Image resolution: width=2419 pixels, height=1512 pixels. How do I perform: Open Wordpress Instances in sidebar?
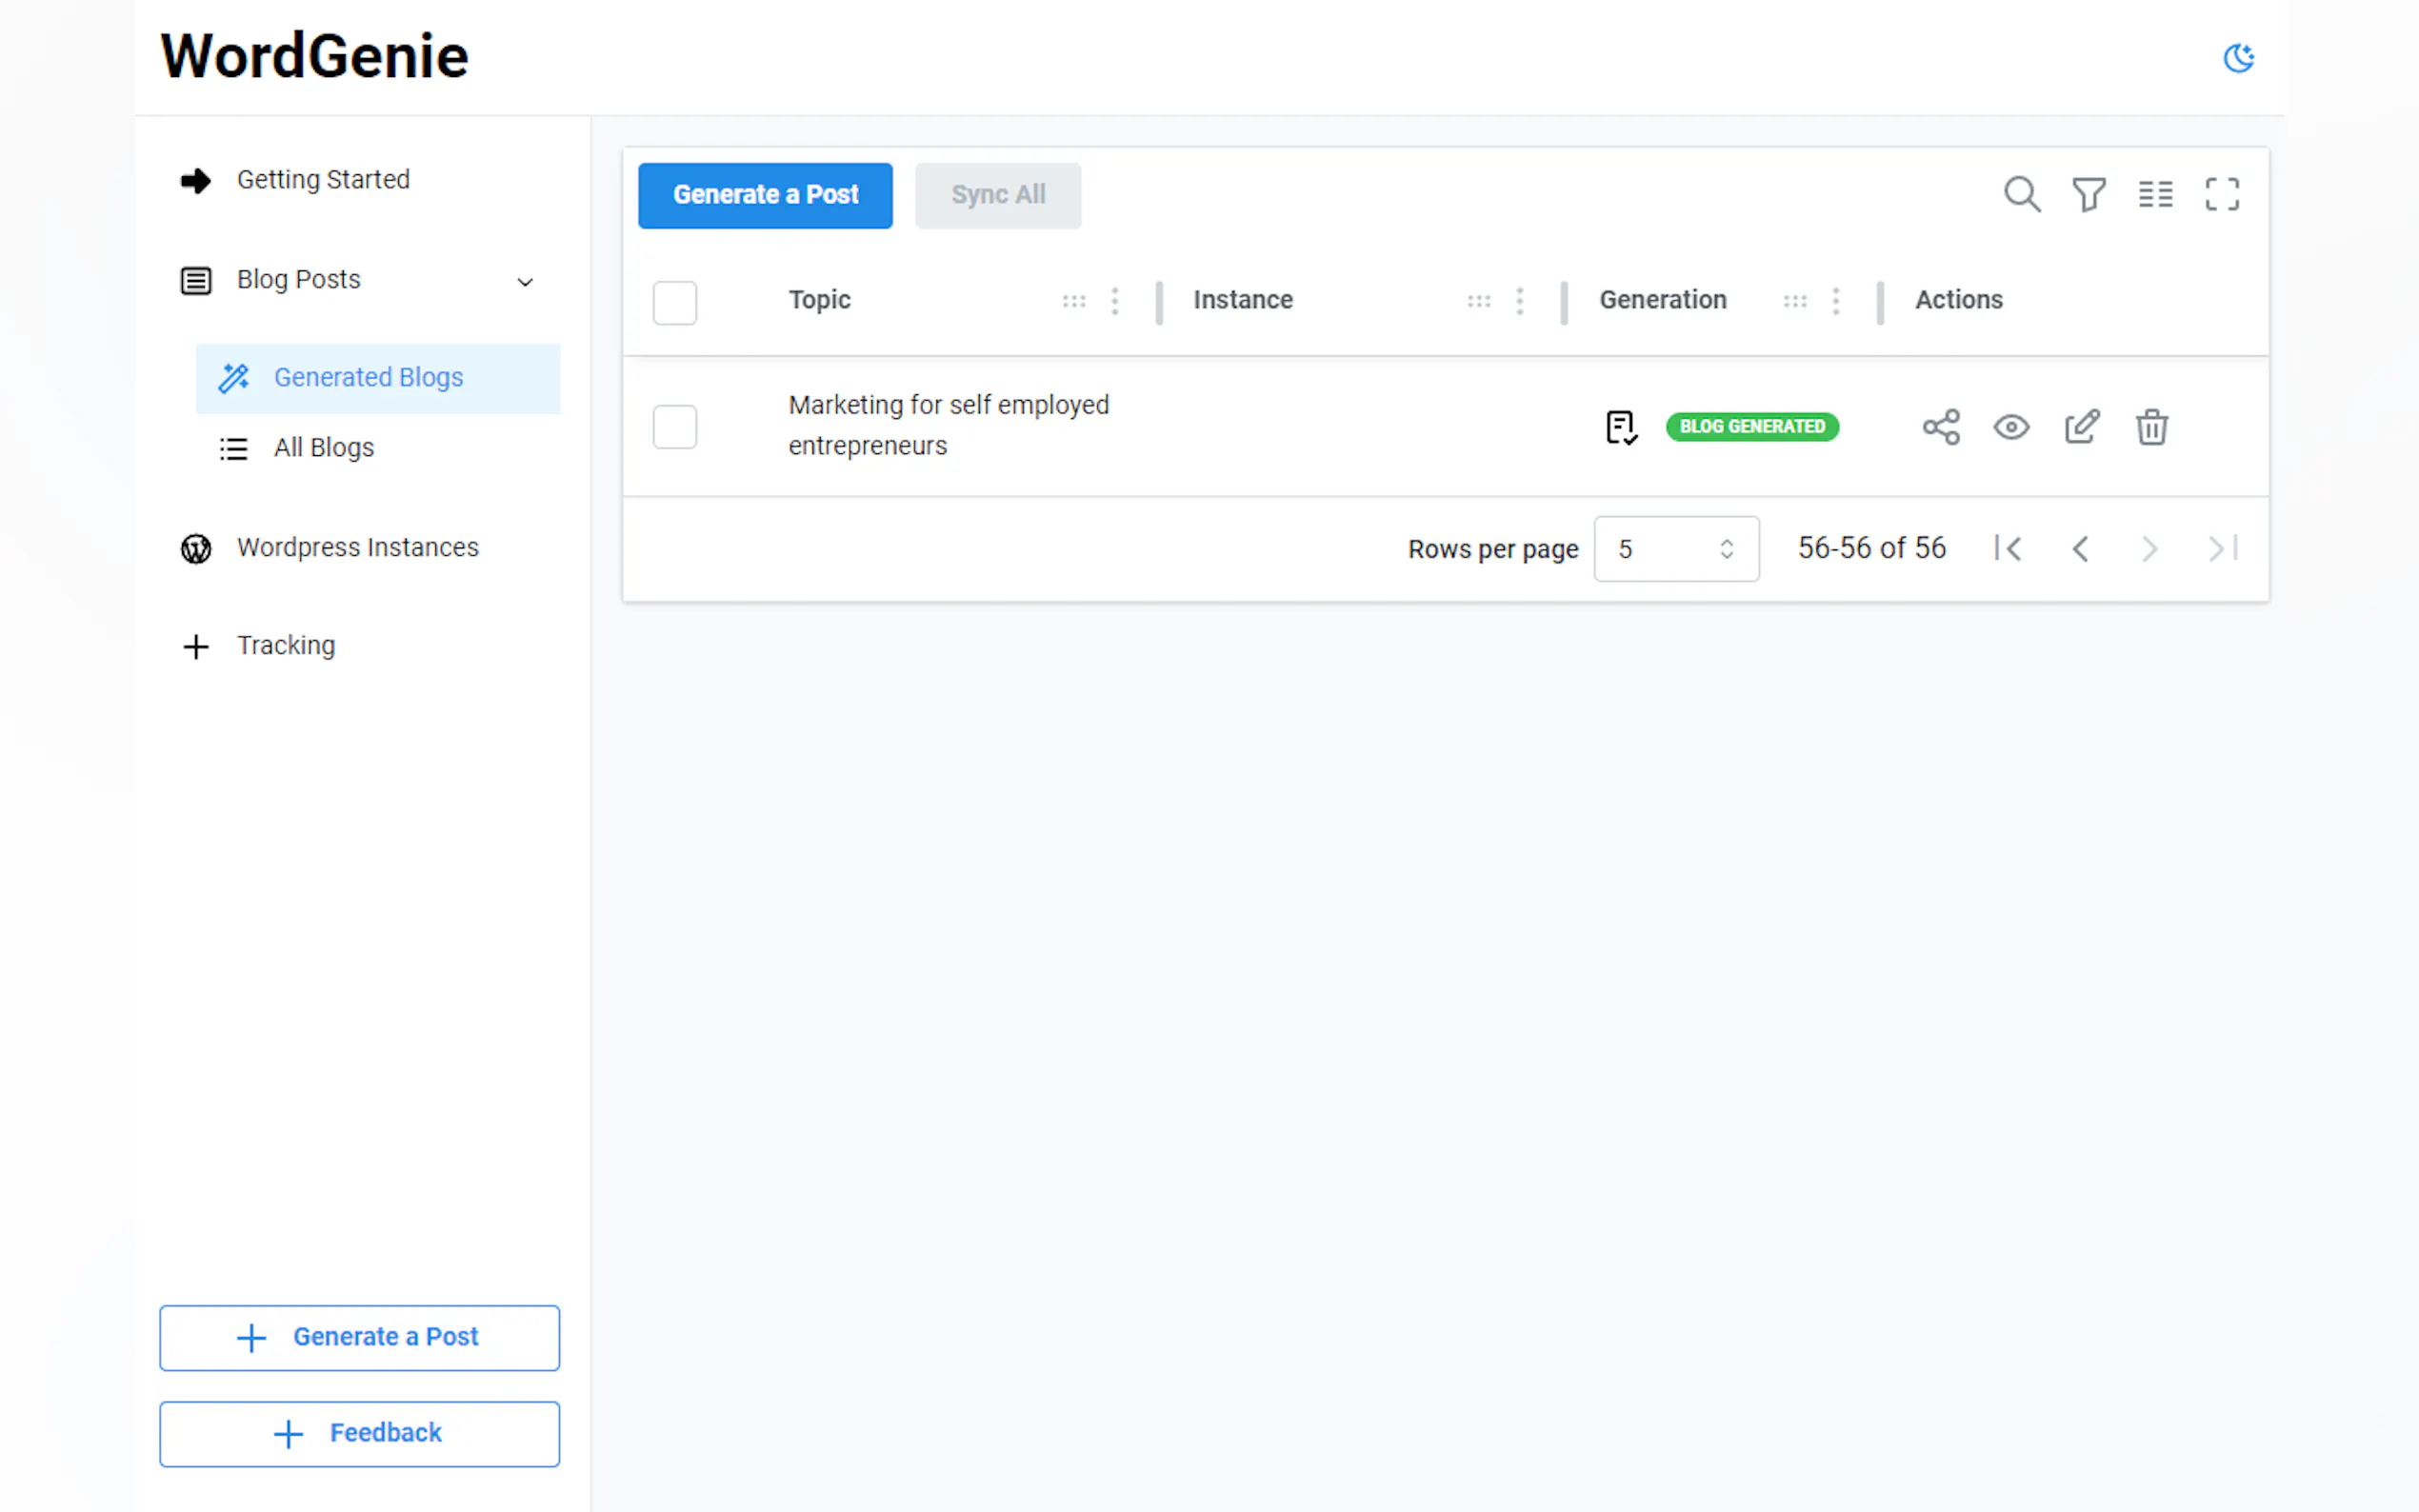(x=357, y=547)
